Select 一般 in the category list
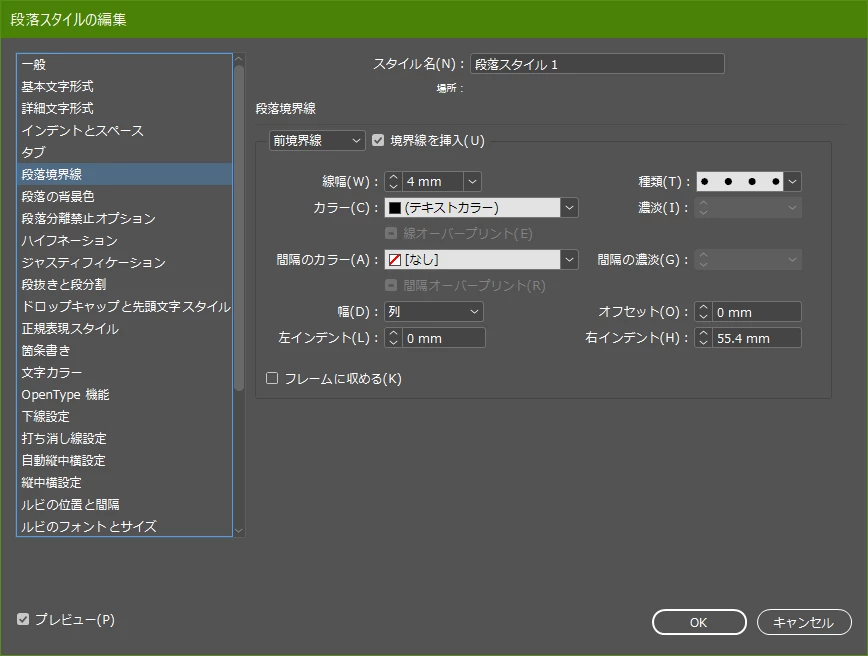The image size is (868, 656). click(125, 64)
